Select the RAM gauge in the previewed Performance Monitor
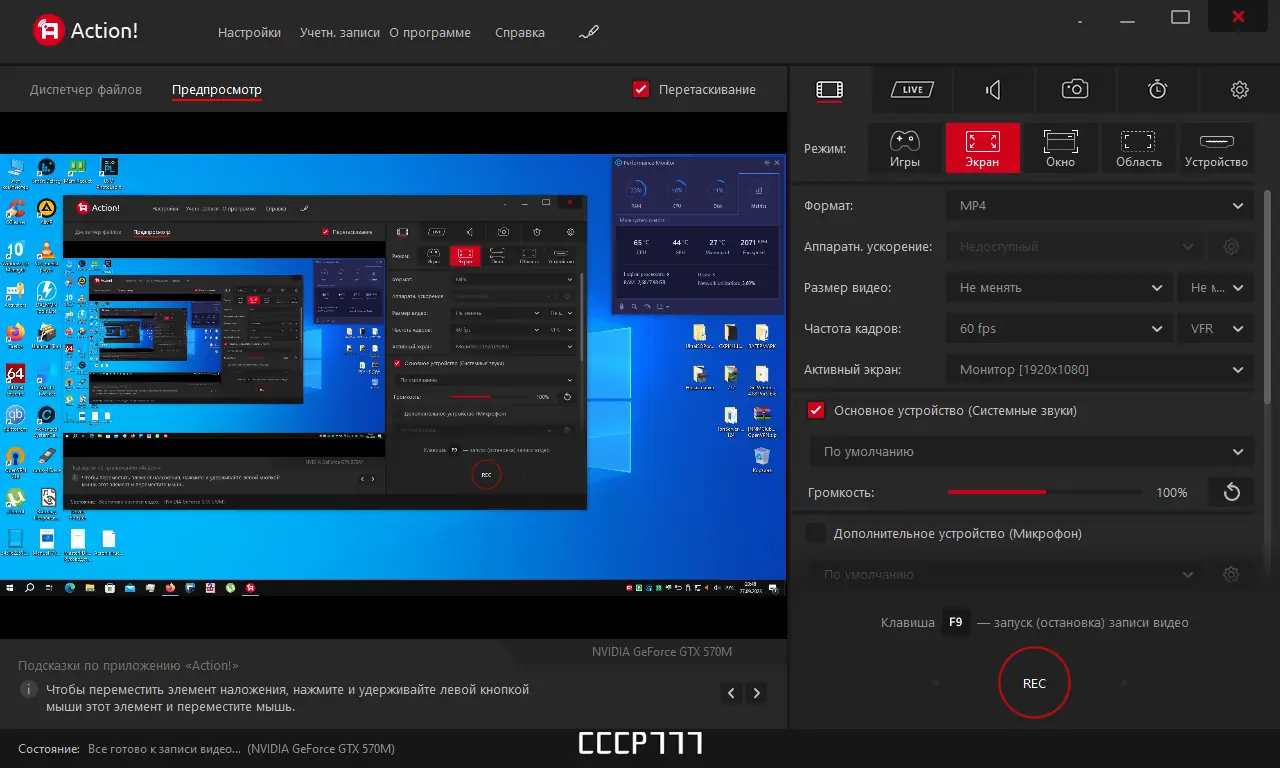Viewport: 1280px width, 768px height. (x=635, y=189)
